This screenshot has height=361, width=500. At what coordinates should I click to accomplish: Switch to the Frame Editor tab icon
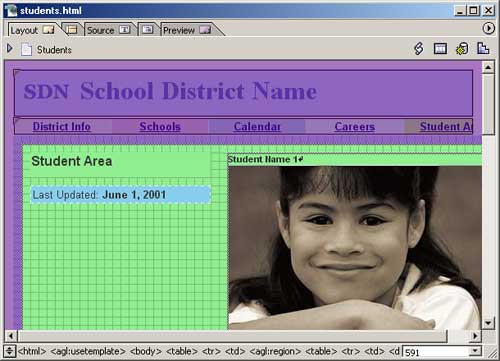[x=71, y=30]
